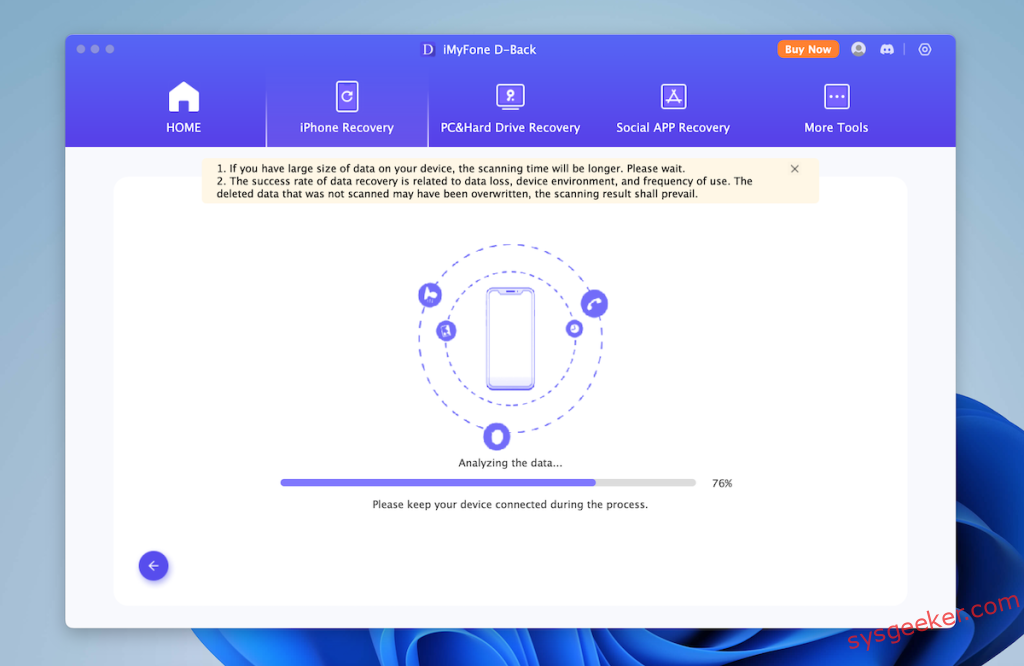Dismiss the scanning notice with the × button
This screenshot has height=666, width=1024.
tap(795, 168)
